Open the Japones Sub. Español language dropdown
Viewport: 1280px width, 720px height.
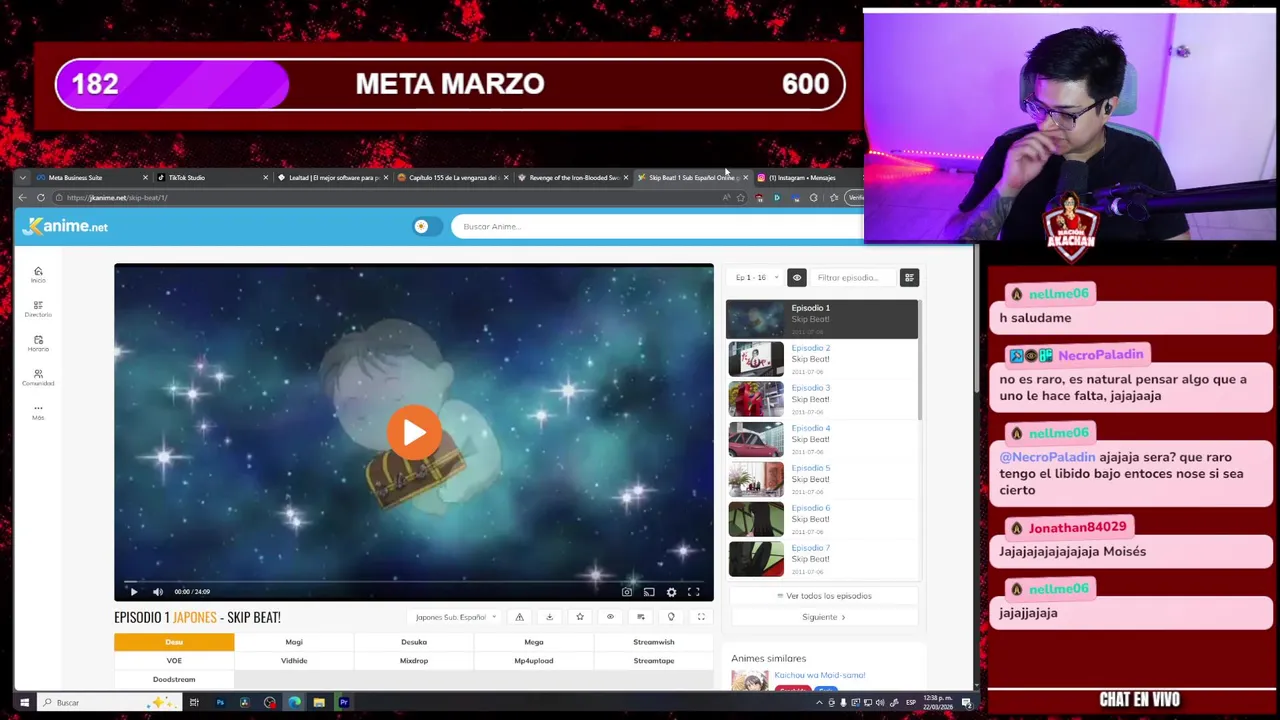tap(456, 617)
